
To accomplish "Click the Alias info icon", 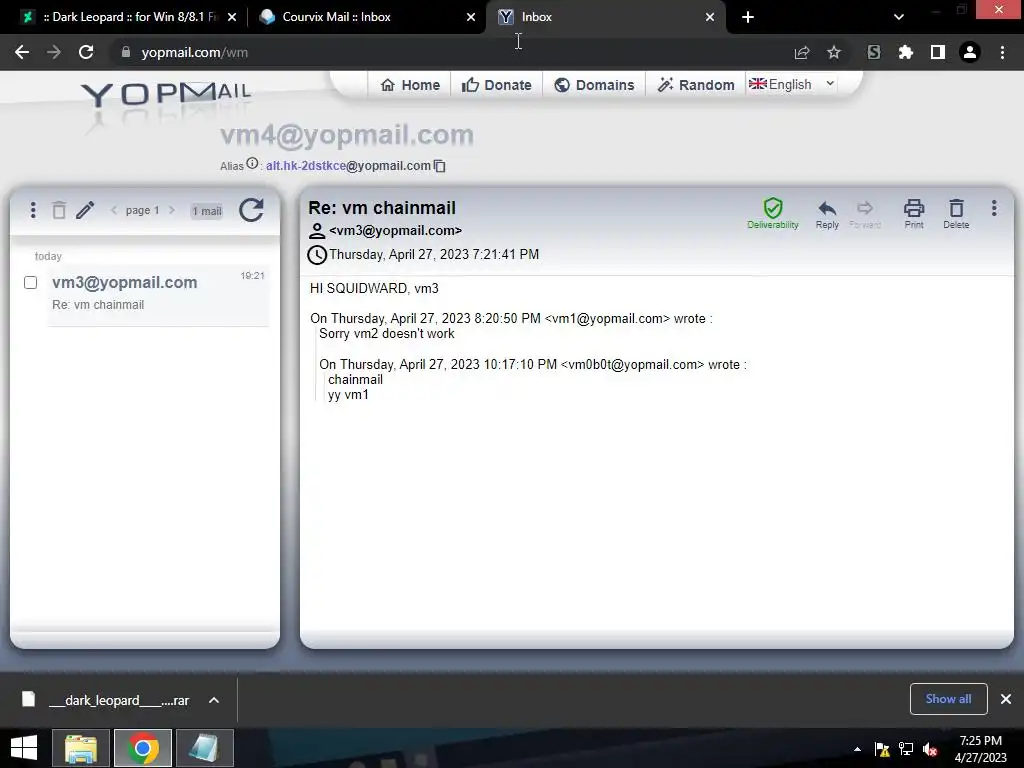I will coord(252,163).
